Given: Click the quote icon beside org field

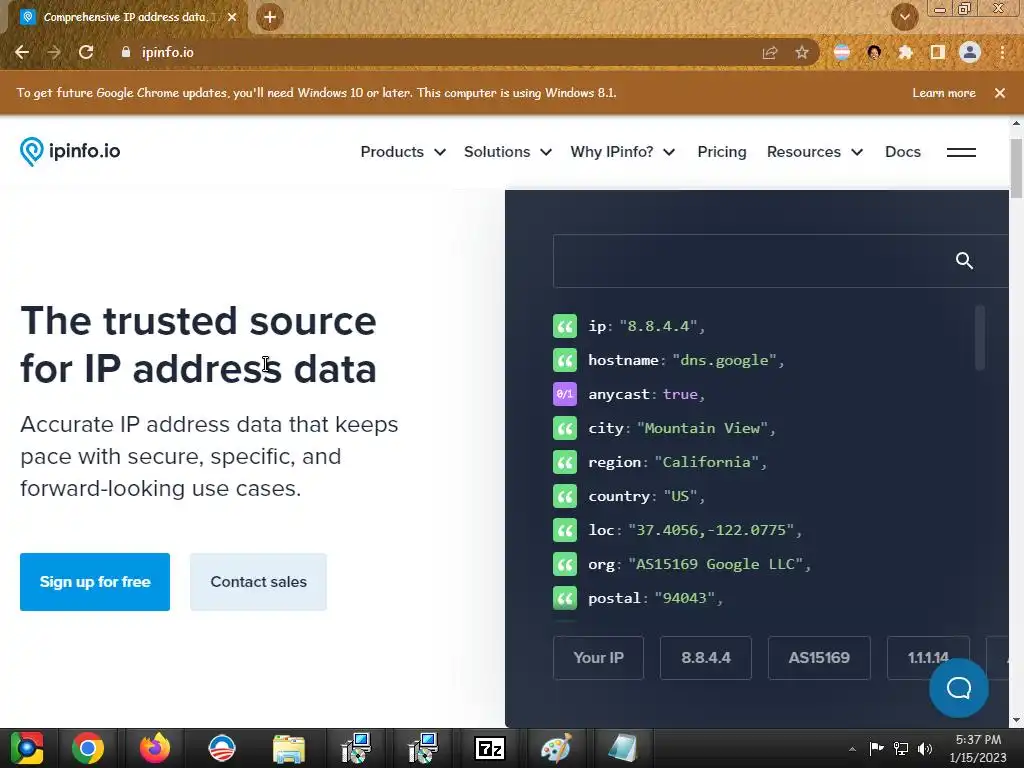Looking at the screenshot, I should pos(565,564).
